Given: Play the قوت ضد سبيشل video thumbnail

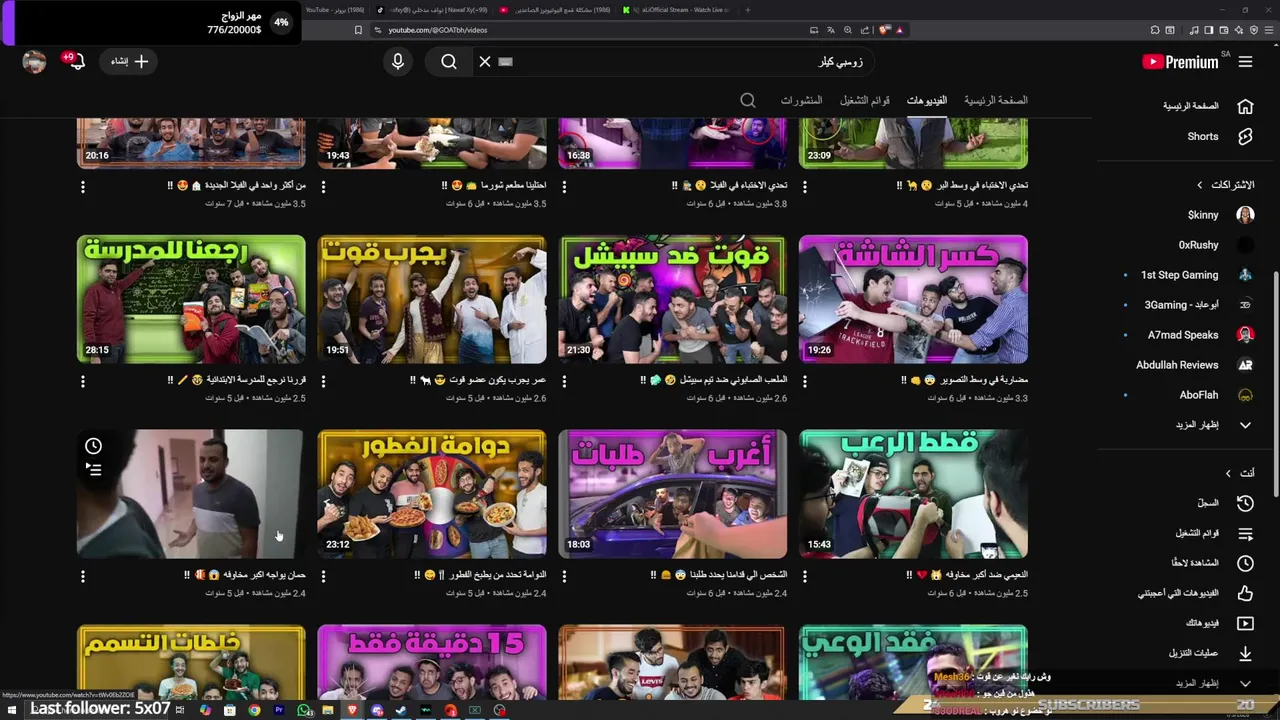Looking at the screenshot, I should [673, 299].
